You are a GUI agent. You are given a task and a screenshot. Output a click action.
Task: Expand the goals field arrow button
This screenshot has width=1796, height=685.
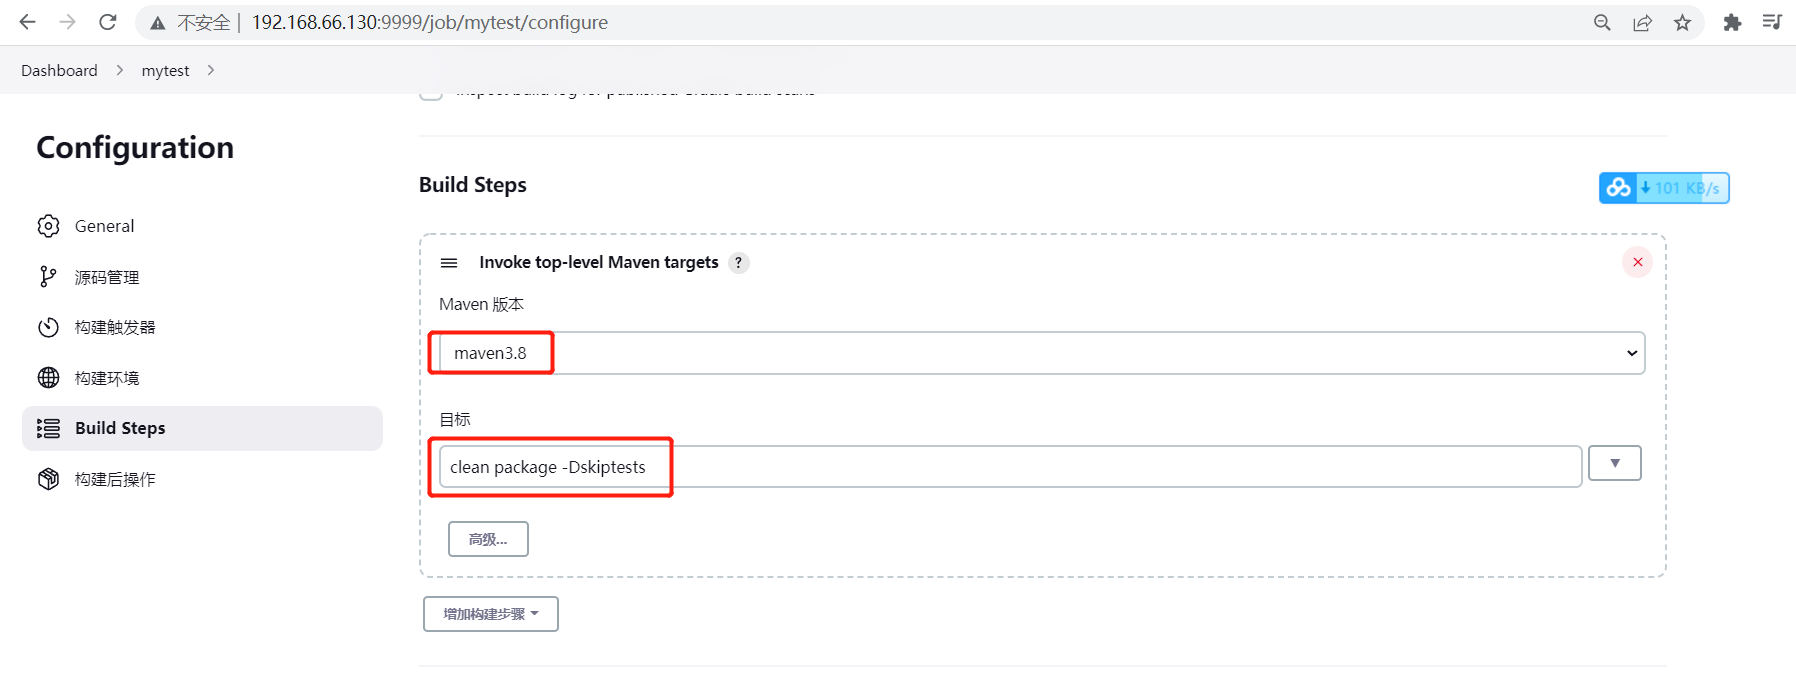(1614, 463)
